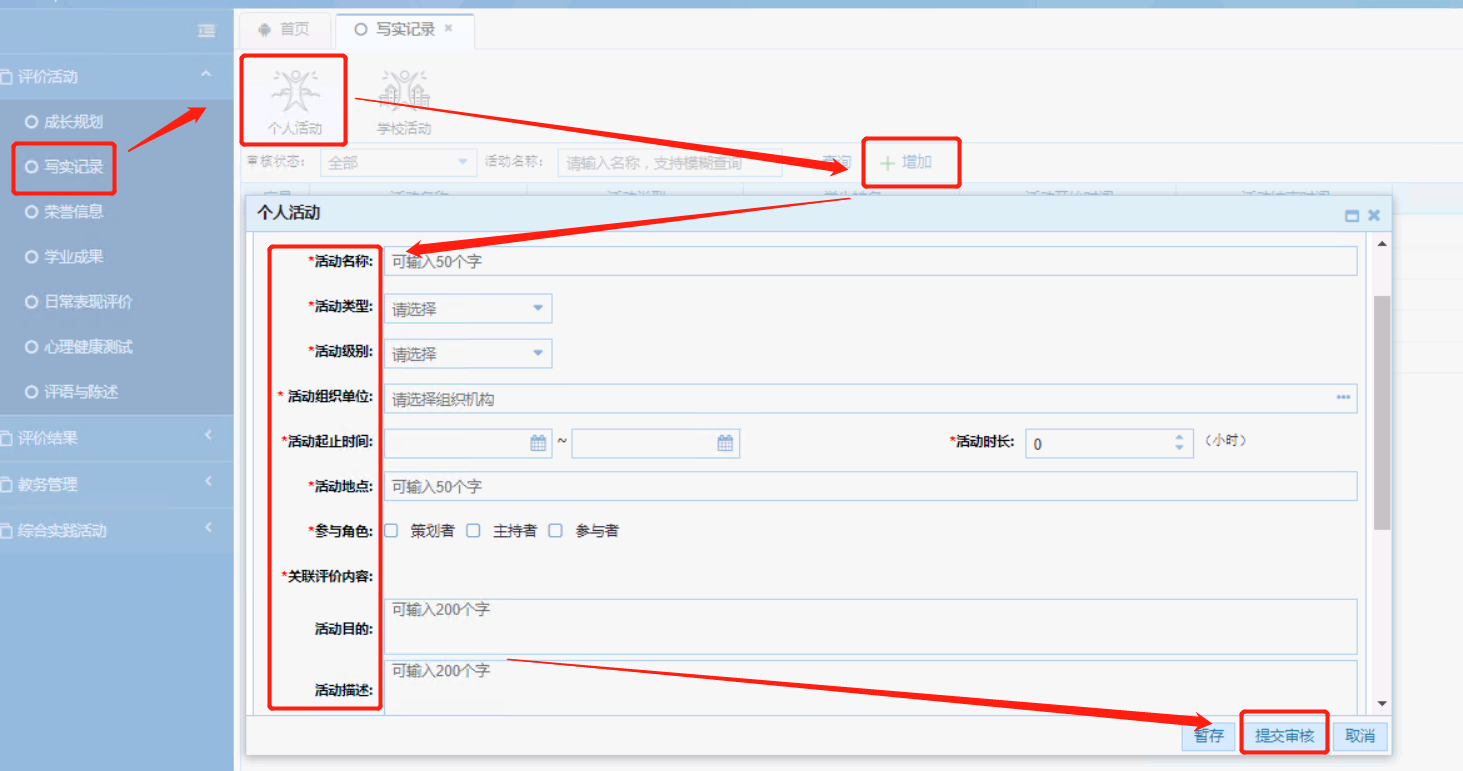Maximize the 个人活动 dialog
1463x771 pixels.
1352,215
